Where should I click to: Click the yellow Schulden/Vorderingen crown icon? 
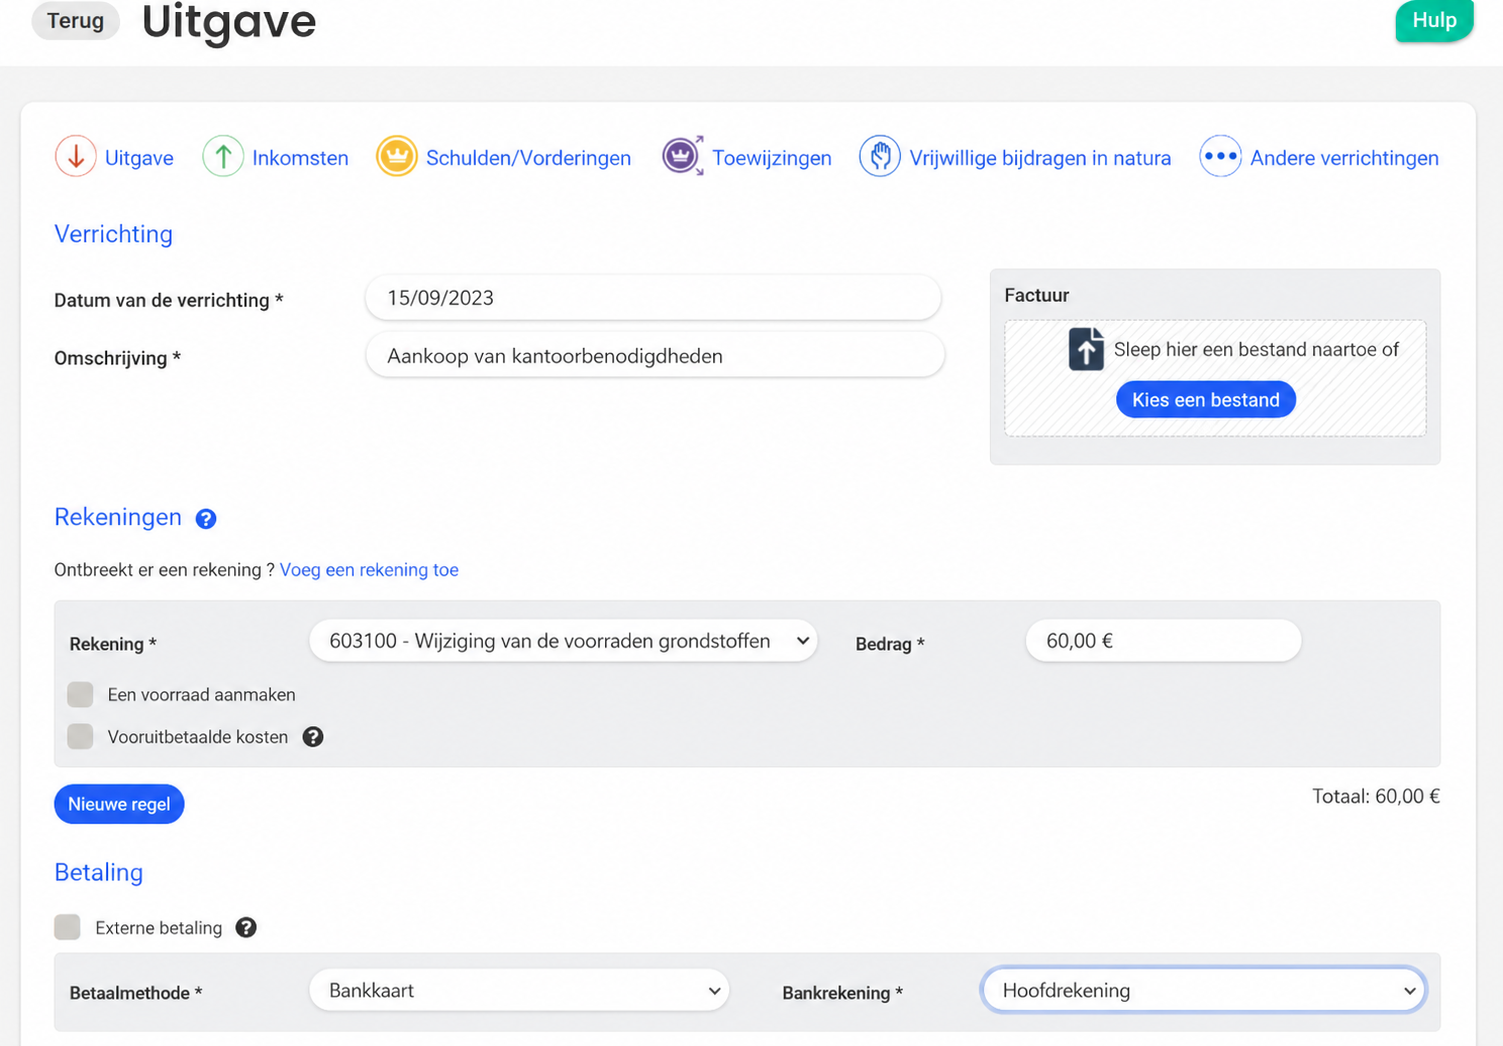point(397,157)
